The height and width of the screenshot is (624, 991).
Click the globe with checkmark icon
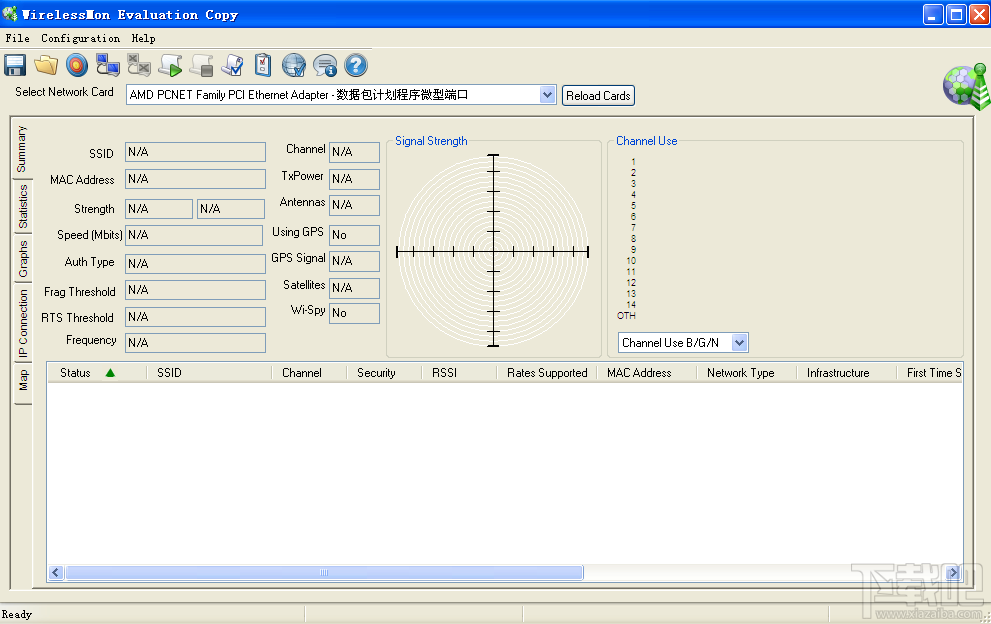pos(294,66)
